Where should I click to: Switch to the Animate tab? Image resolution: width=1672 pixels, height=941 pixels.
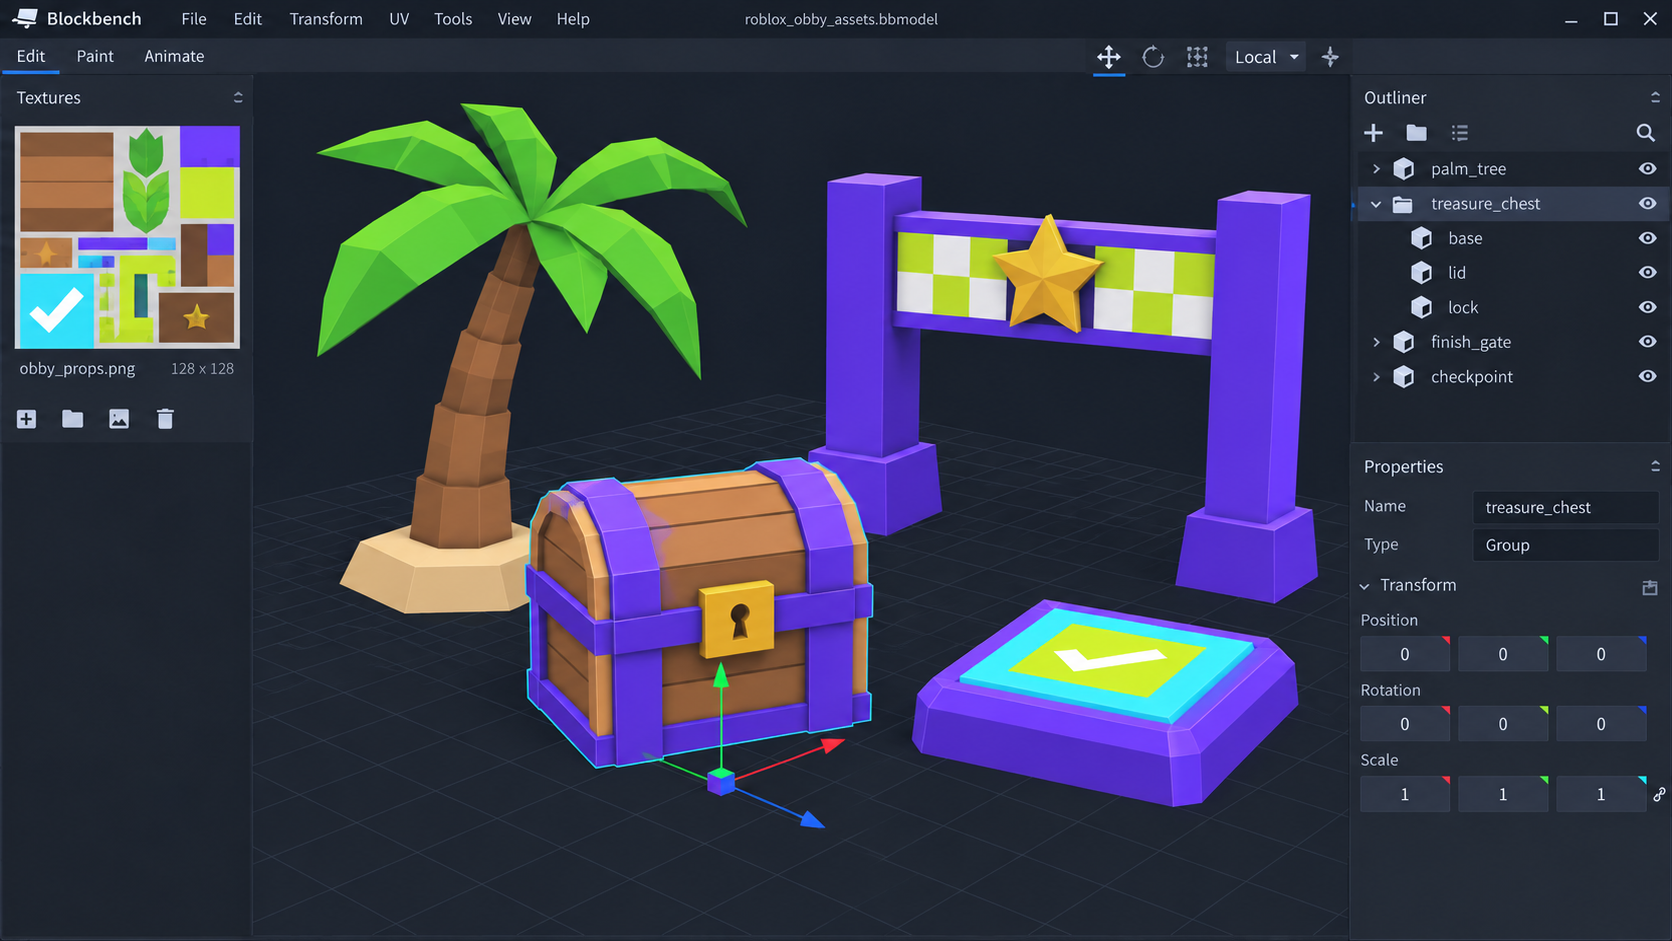click(x=174, y=56)
